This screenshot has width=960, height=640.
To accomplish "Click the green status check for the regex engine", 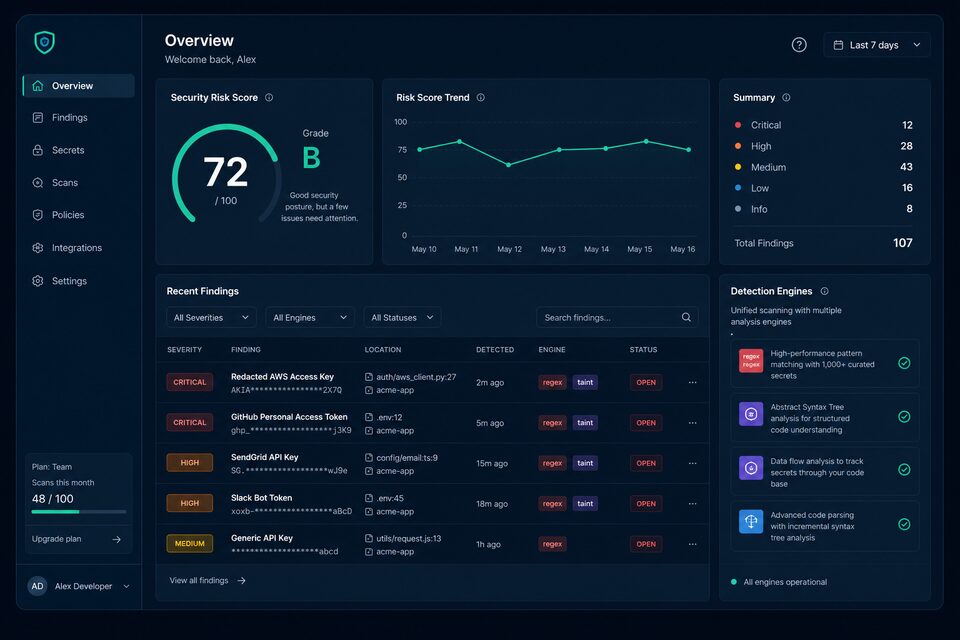I will coord(904,363).
